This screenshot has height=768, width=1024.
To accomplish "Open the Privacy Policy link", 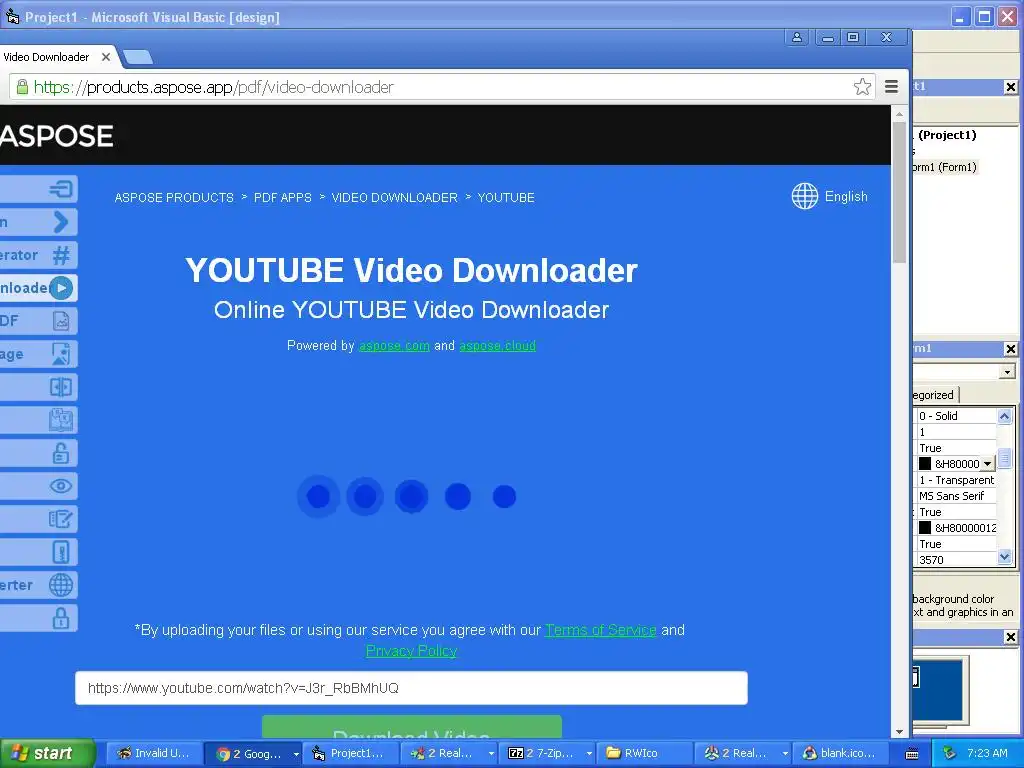I will 411,651.
